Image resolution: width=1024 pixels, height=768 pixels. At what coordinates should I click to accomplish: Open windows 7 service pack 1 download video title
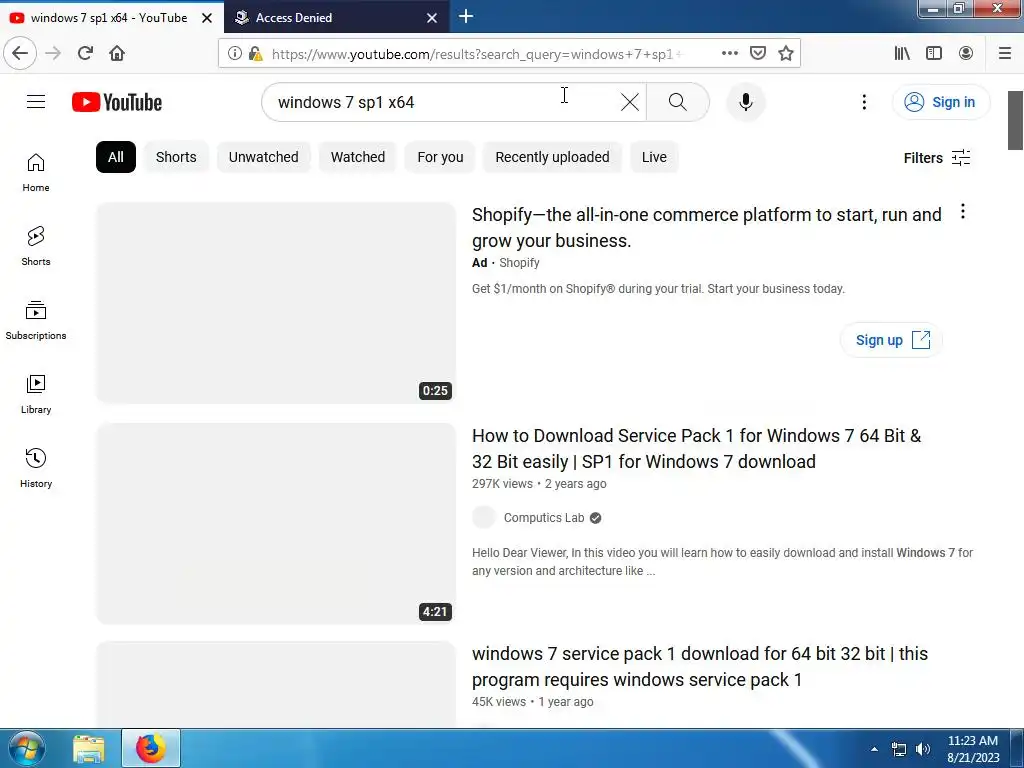pyautogui.click(x=699, y=667)
